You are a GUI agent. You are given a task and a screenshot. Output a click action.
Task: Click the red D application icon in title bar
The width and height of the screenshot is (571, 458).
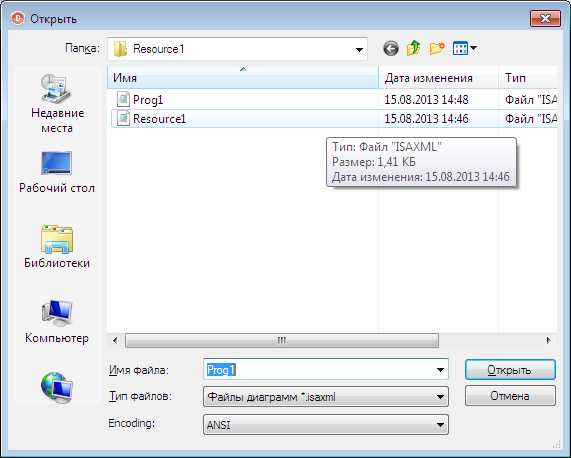[x=17, y=18]
